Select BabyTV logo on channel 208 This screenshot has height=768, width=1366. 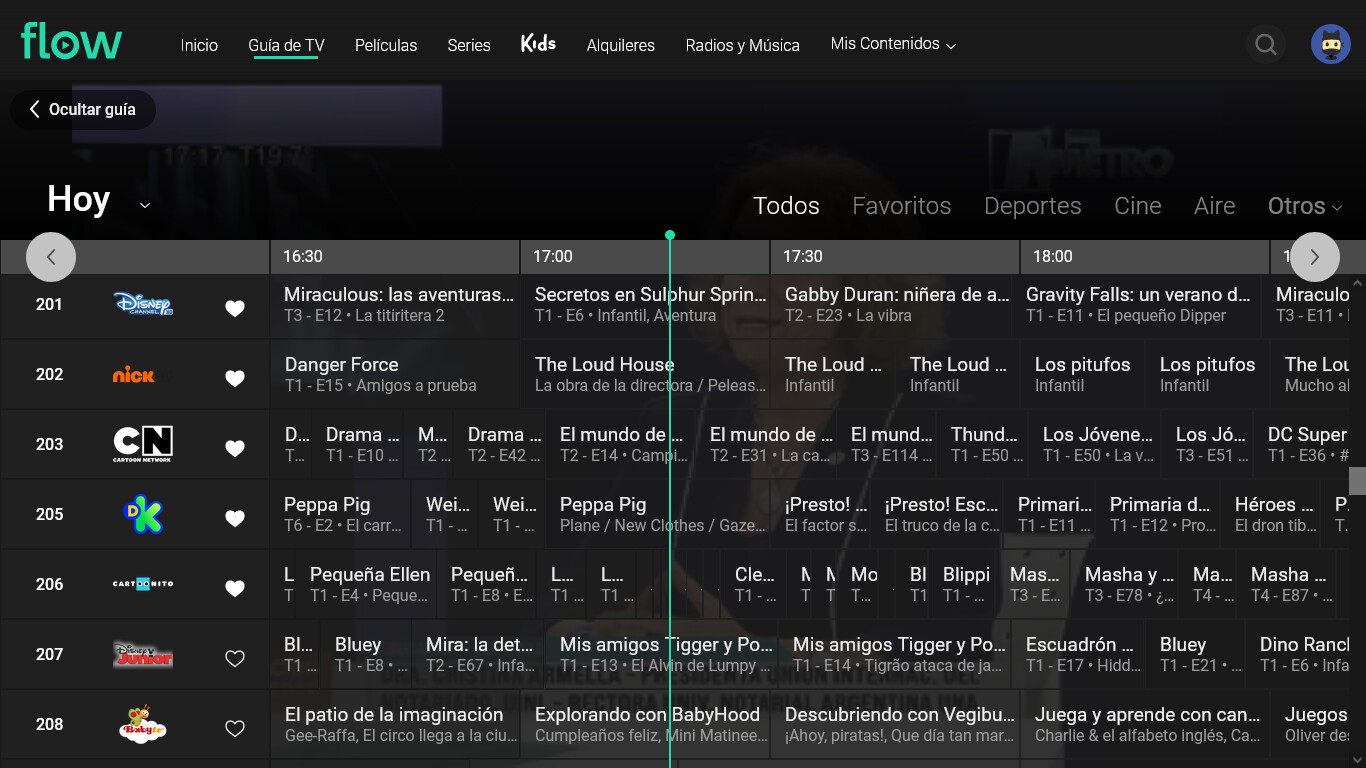[x=143, y=724]
